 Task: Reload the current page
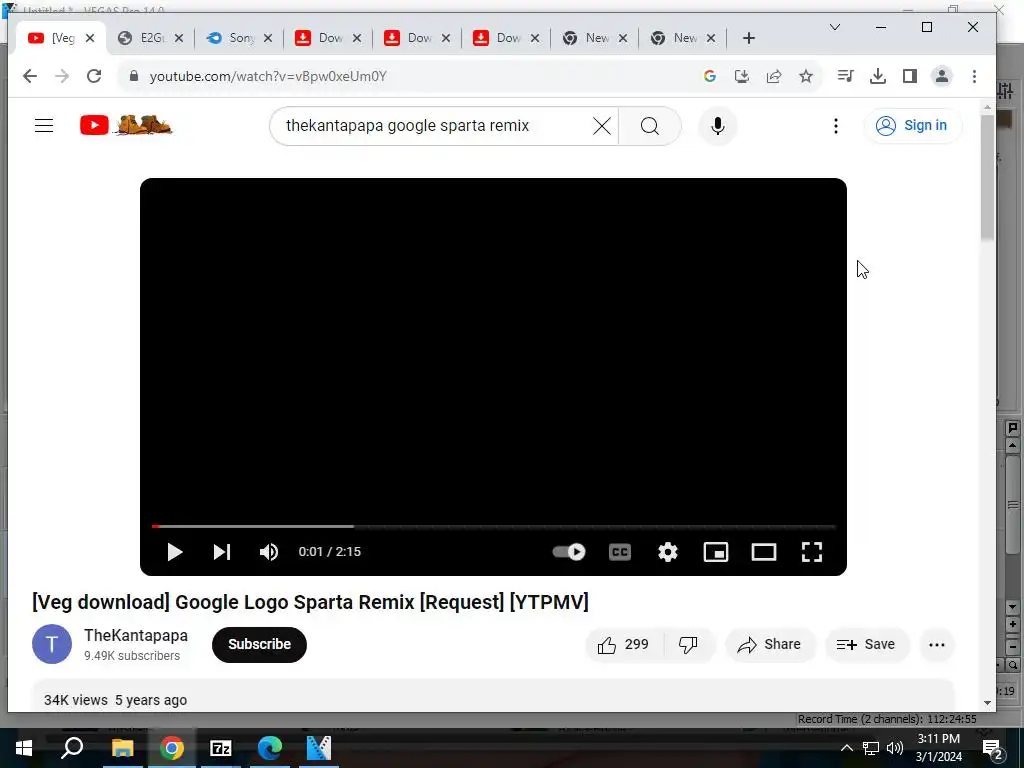tap(94, 76)
